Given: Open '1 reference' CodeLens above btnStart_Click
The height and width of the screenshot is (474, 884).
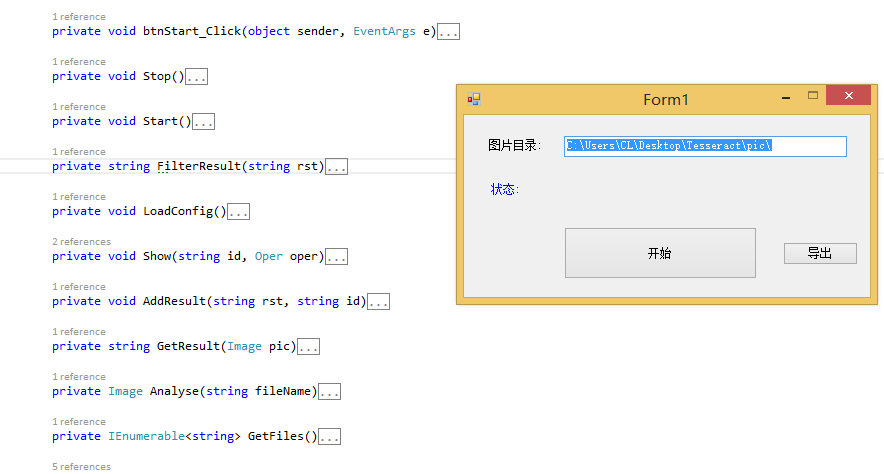Looking at the screenshot, I should [x=79, y=17].
